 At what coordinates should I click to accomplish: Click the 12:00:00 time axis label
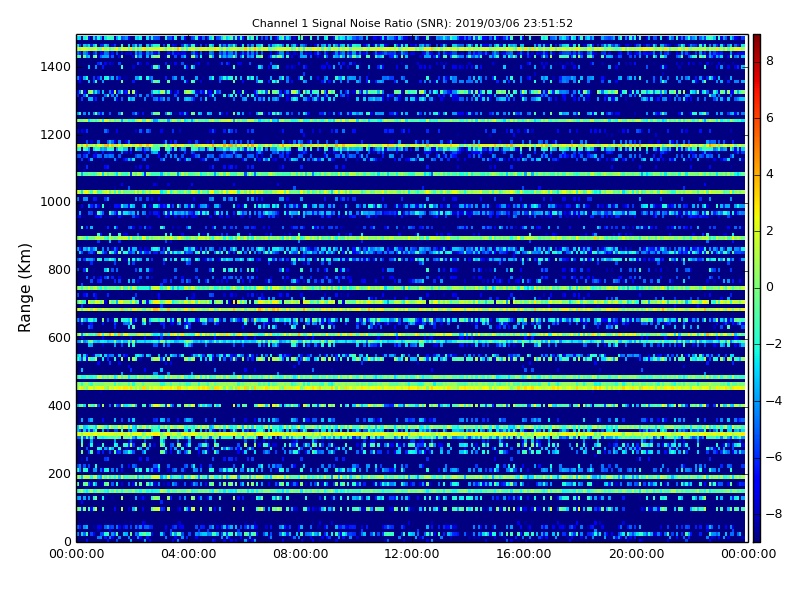[x=412, y=554]
